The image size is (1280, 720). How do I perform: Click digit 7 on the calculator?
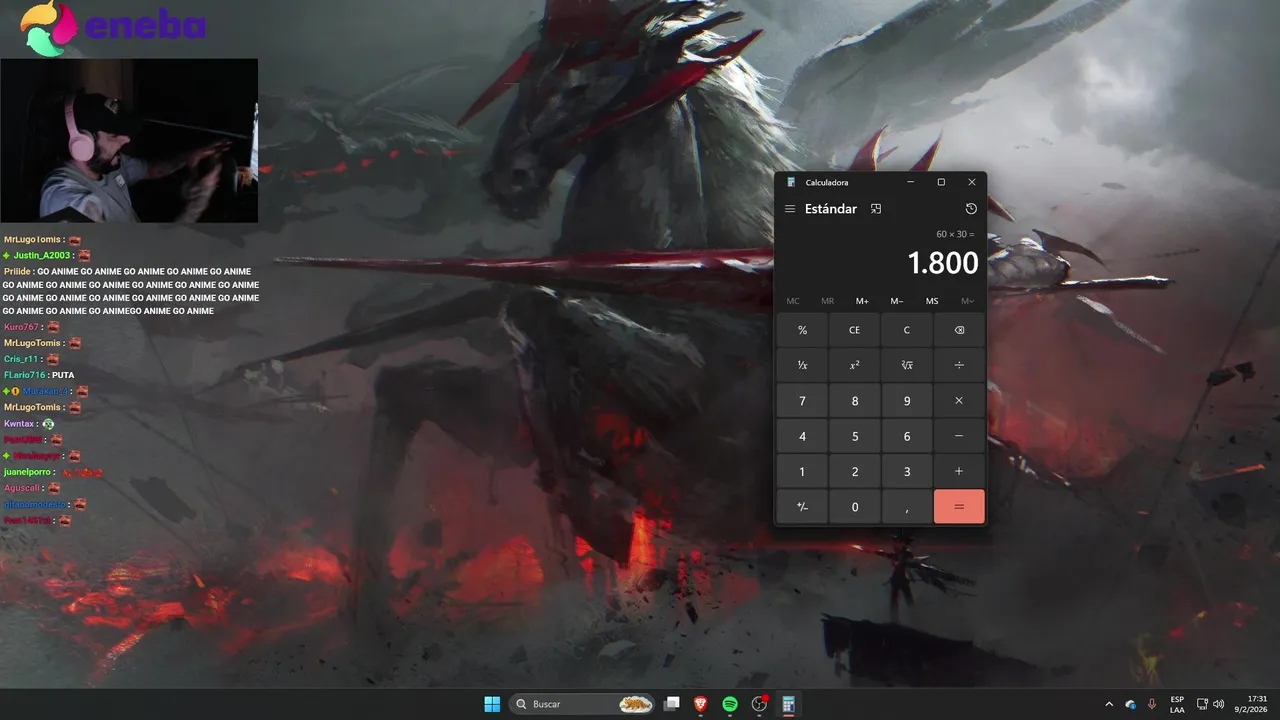pos(802,401)
